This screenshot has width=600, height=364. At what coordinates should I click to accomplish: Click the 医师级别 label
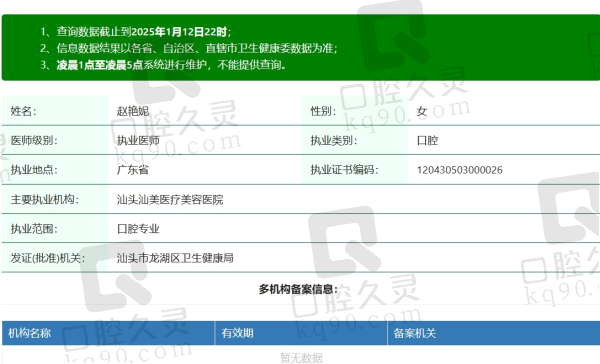click(x=34, y=140)
